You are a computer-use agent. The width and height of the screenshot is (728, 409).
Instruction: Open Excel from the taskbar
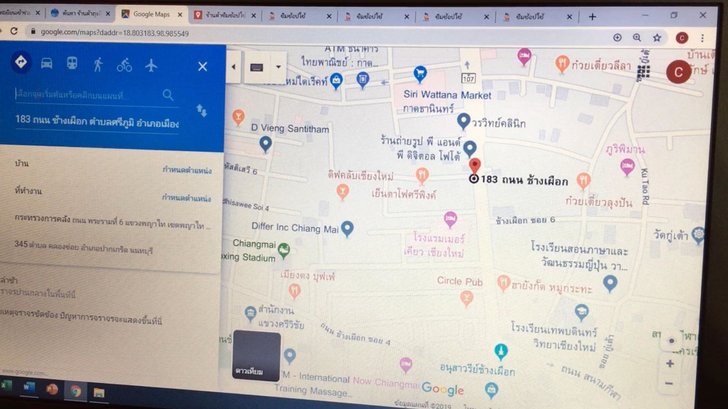(6, 385)
